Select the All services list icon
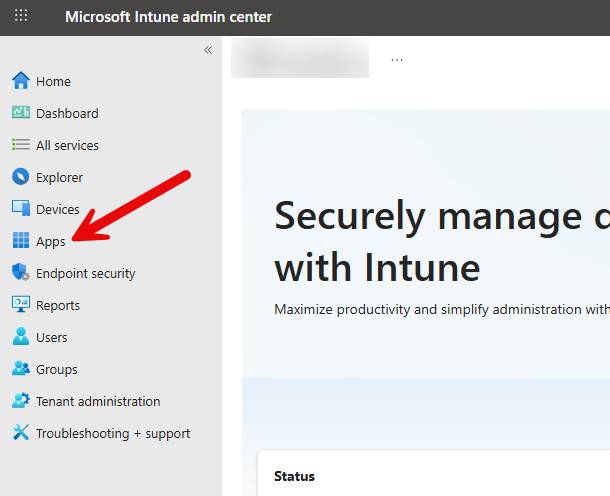 click(x=21, y=145)
